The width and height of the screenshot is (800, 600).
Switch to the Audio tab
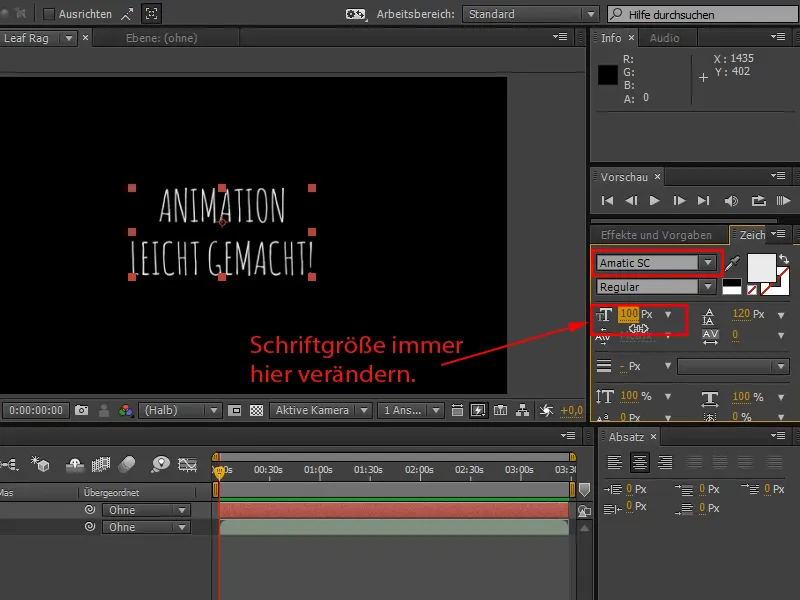click(x=664, y=38)
